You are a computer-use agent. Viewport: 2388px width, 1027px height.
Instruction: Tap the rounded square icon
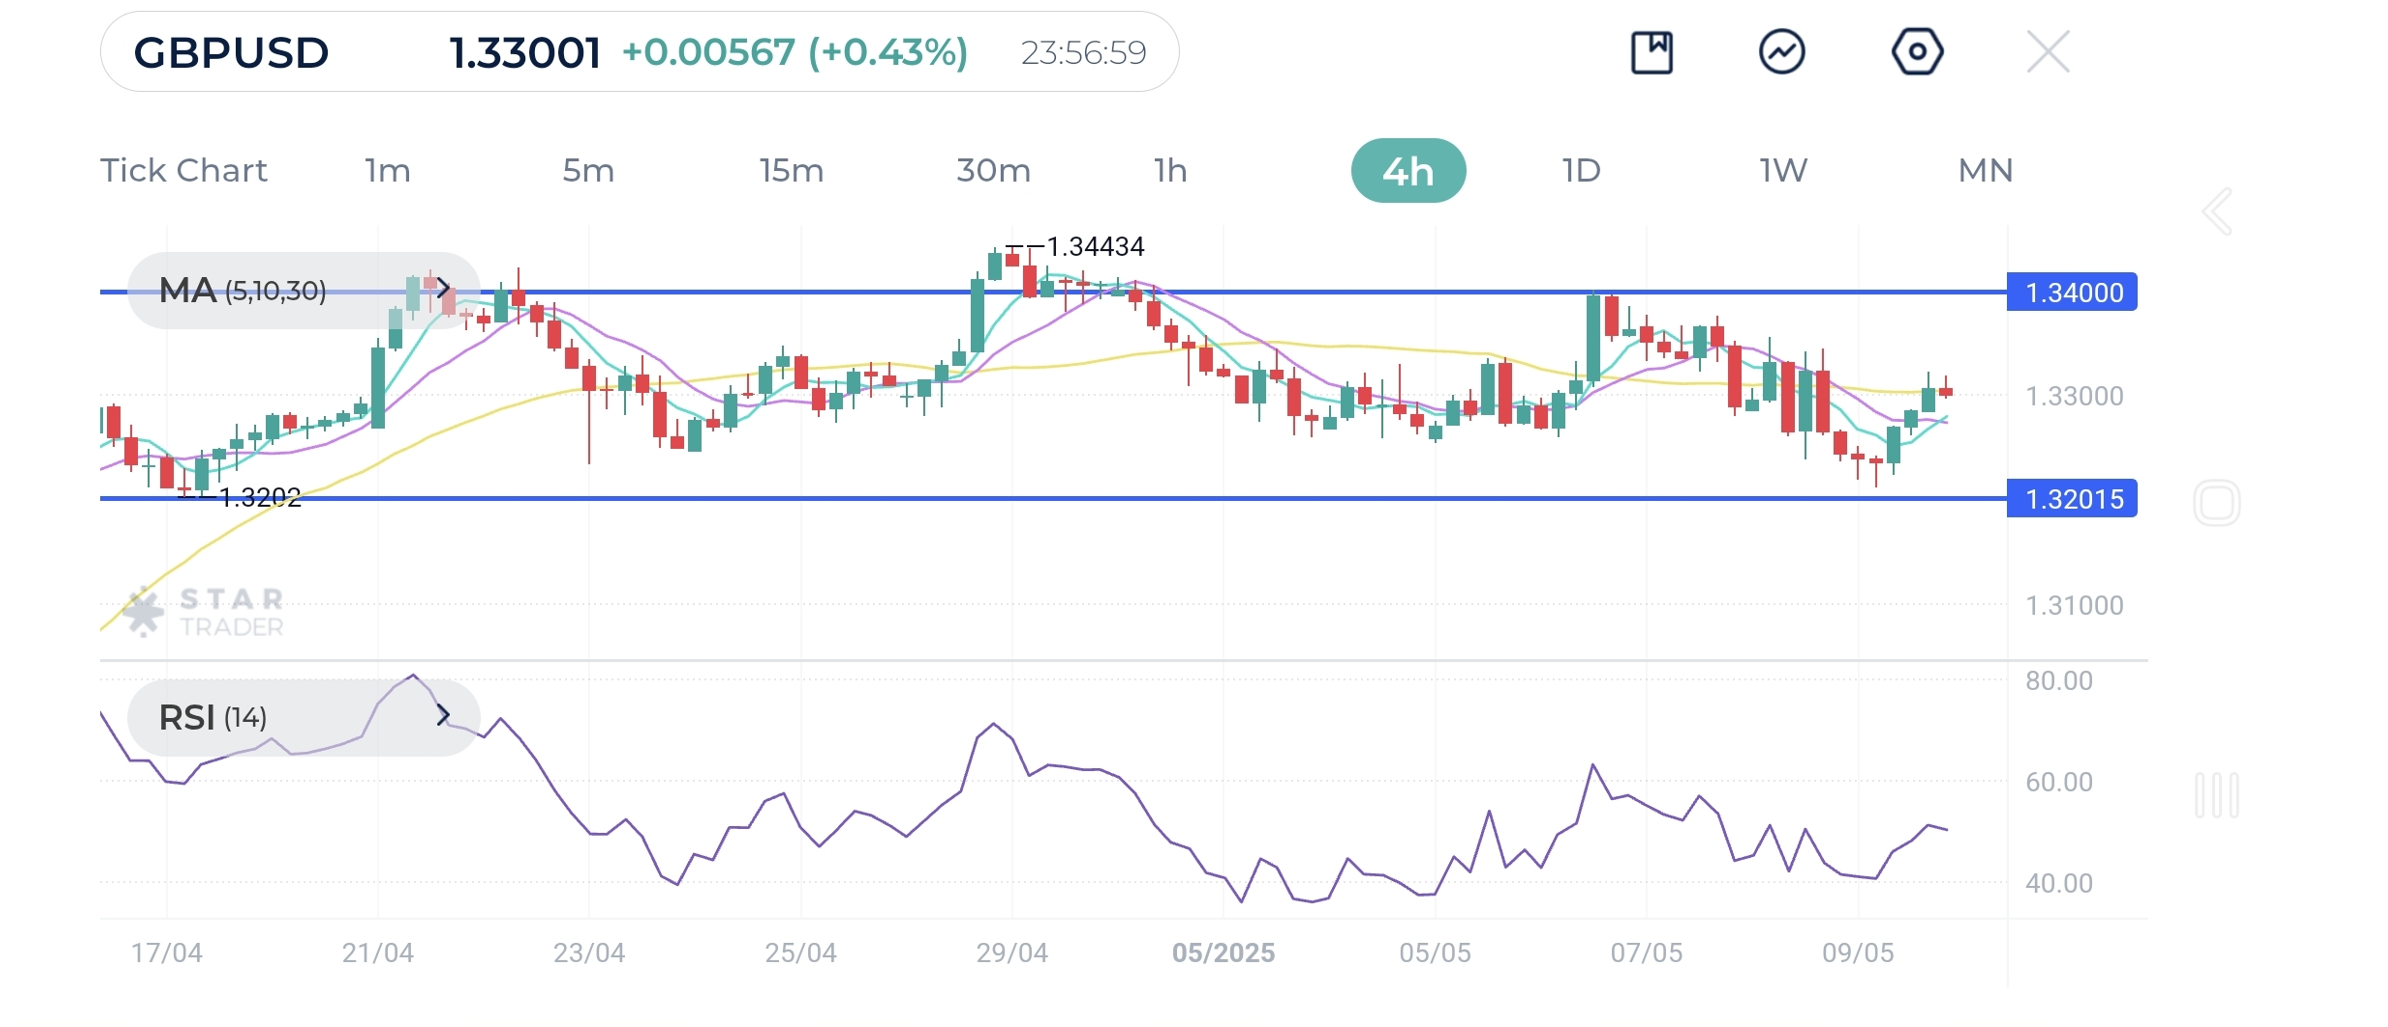[2216, 503]
